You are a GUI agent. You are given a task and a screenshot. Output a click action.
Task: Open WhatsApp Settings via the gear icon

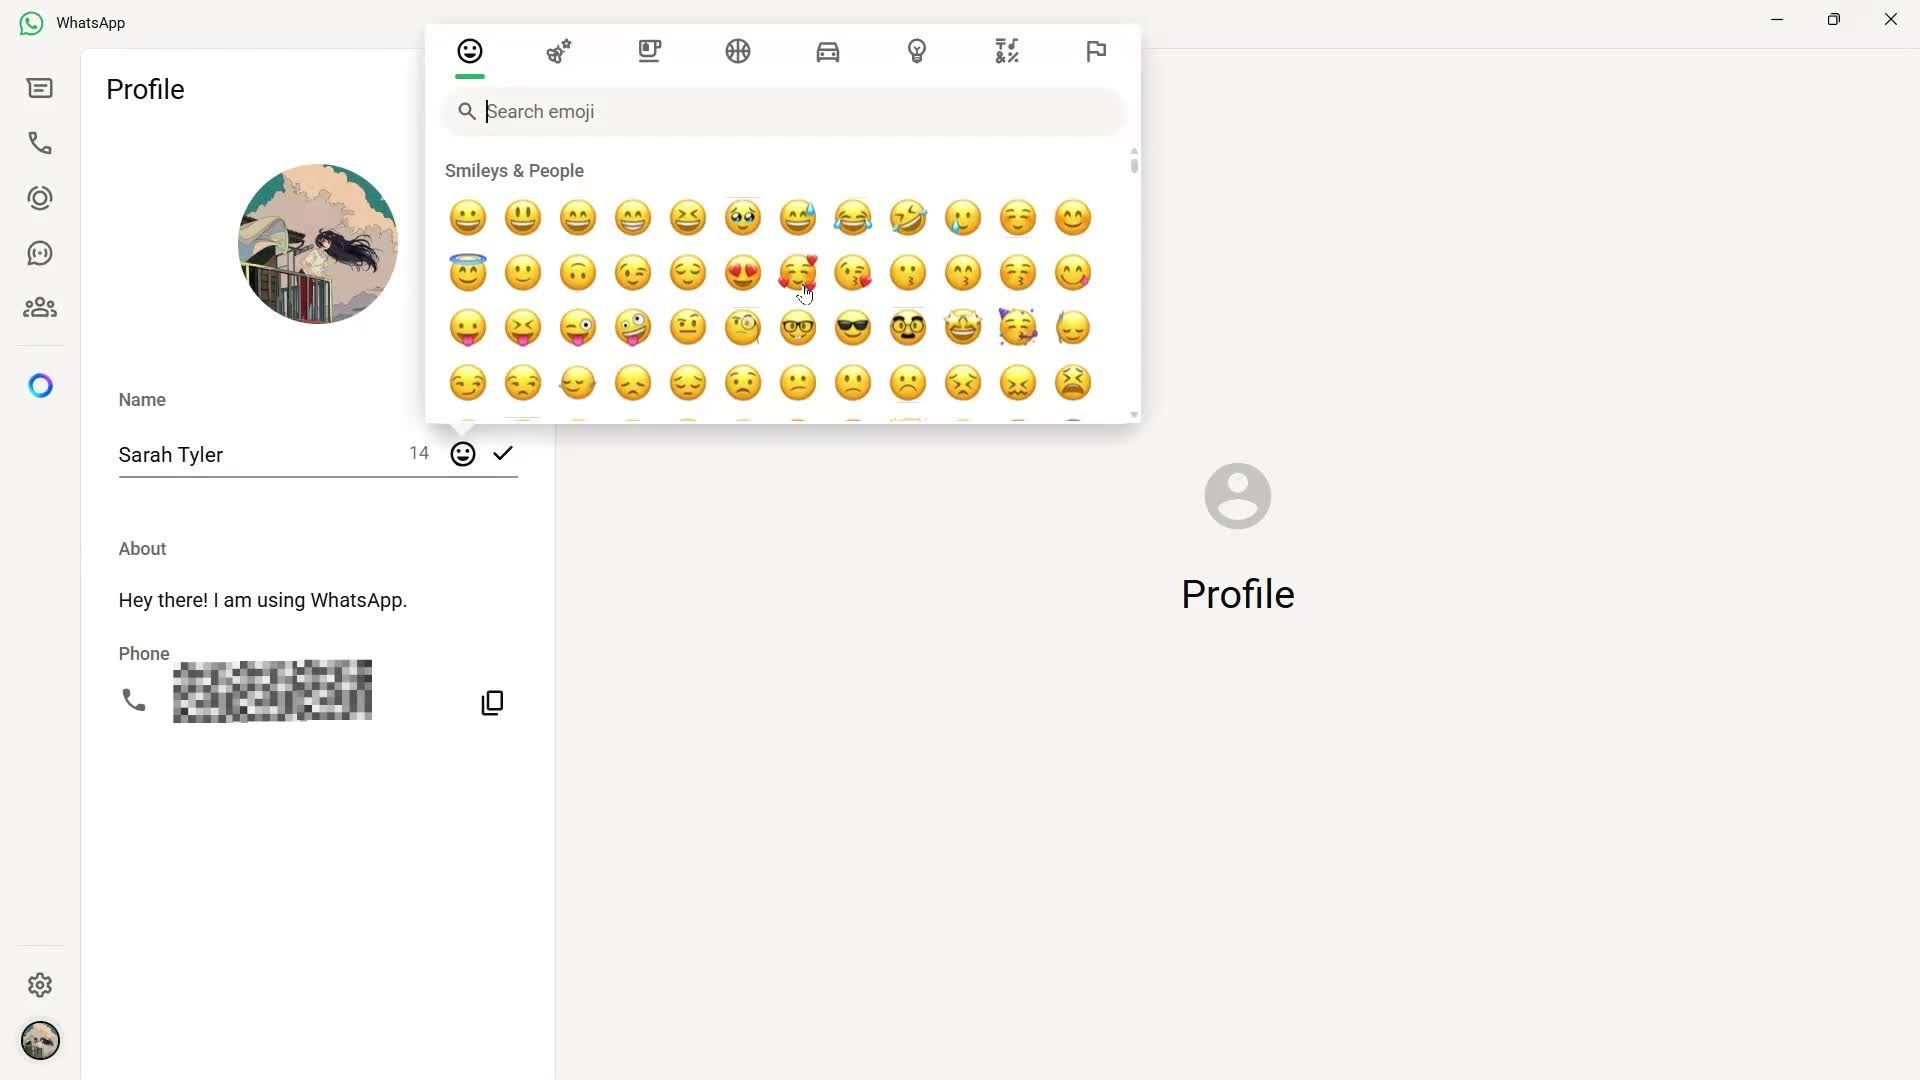coord(40,985)
